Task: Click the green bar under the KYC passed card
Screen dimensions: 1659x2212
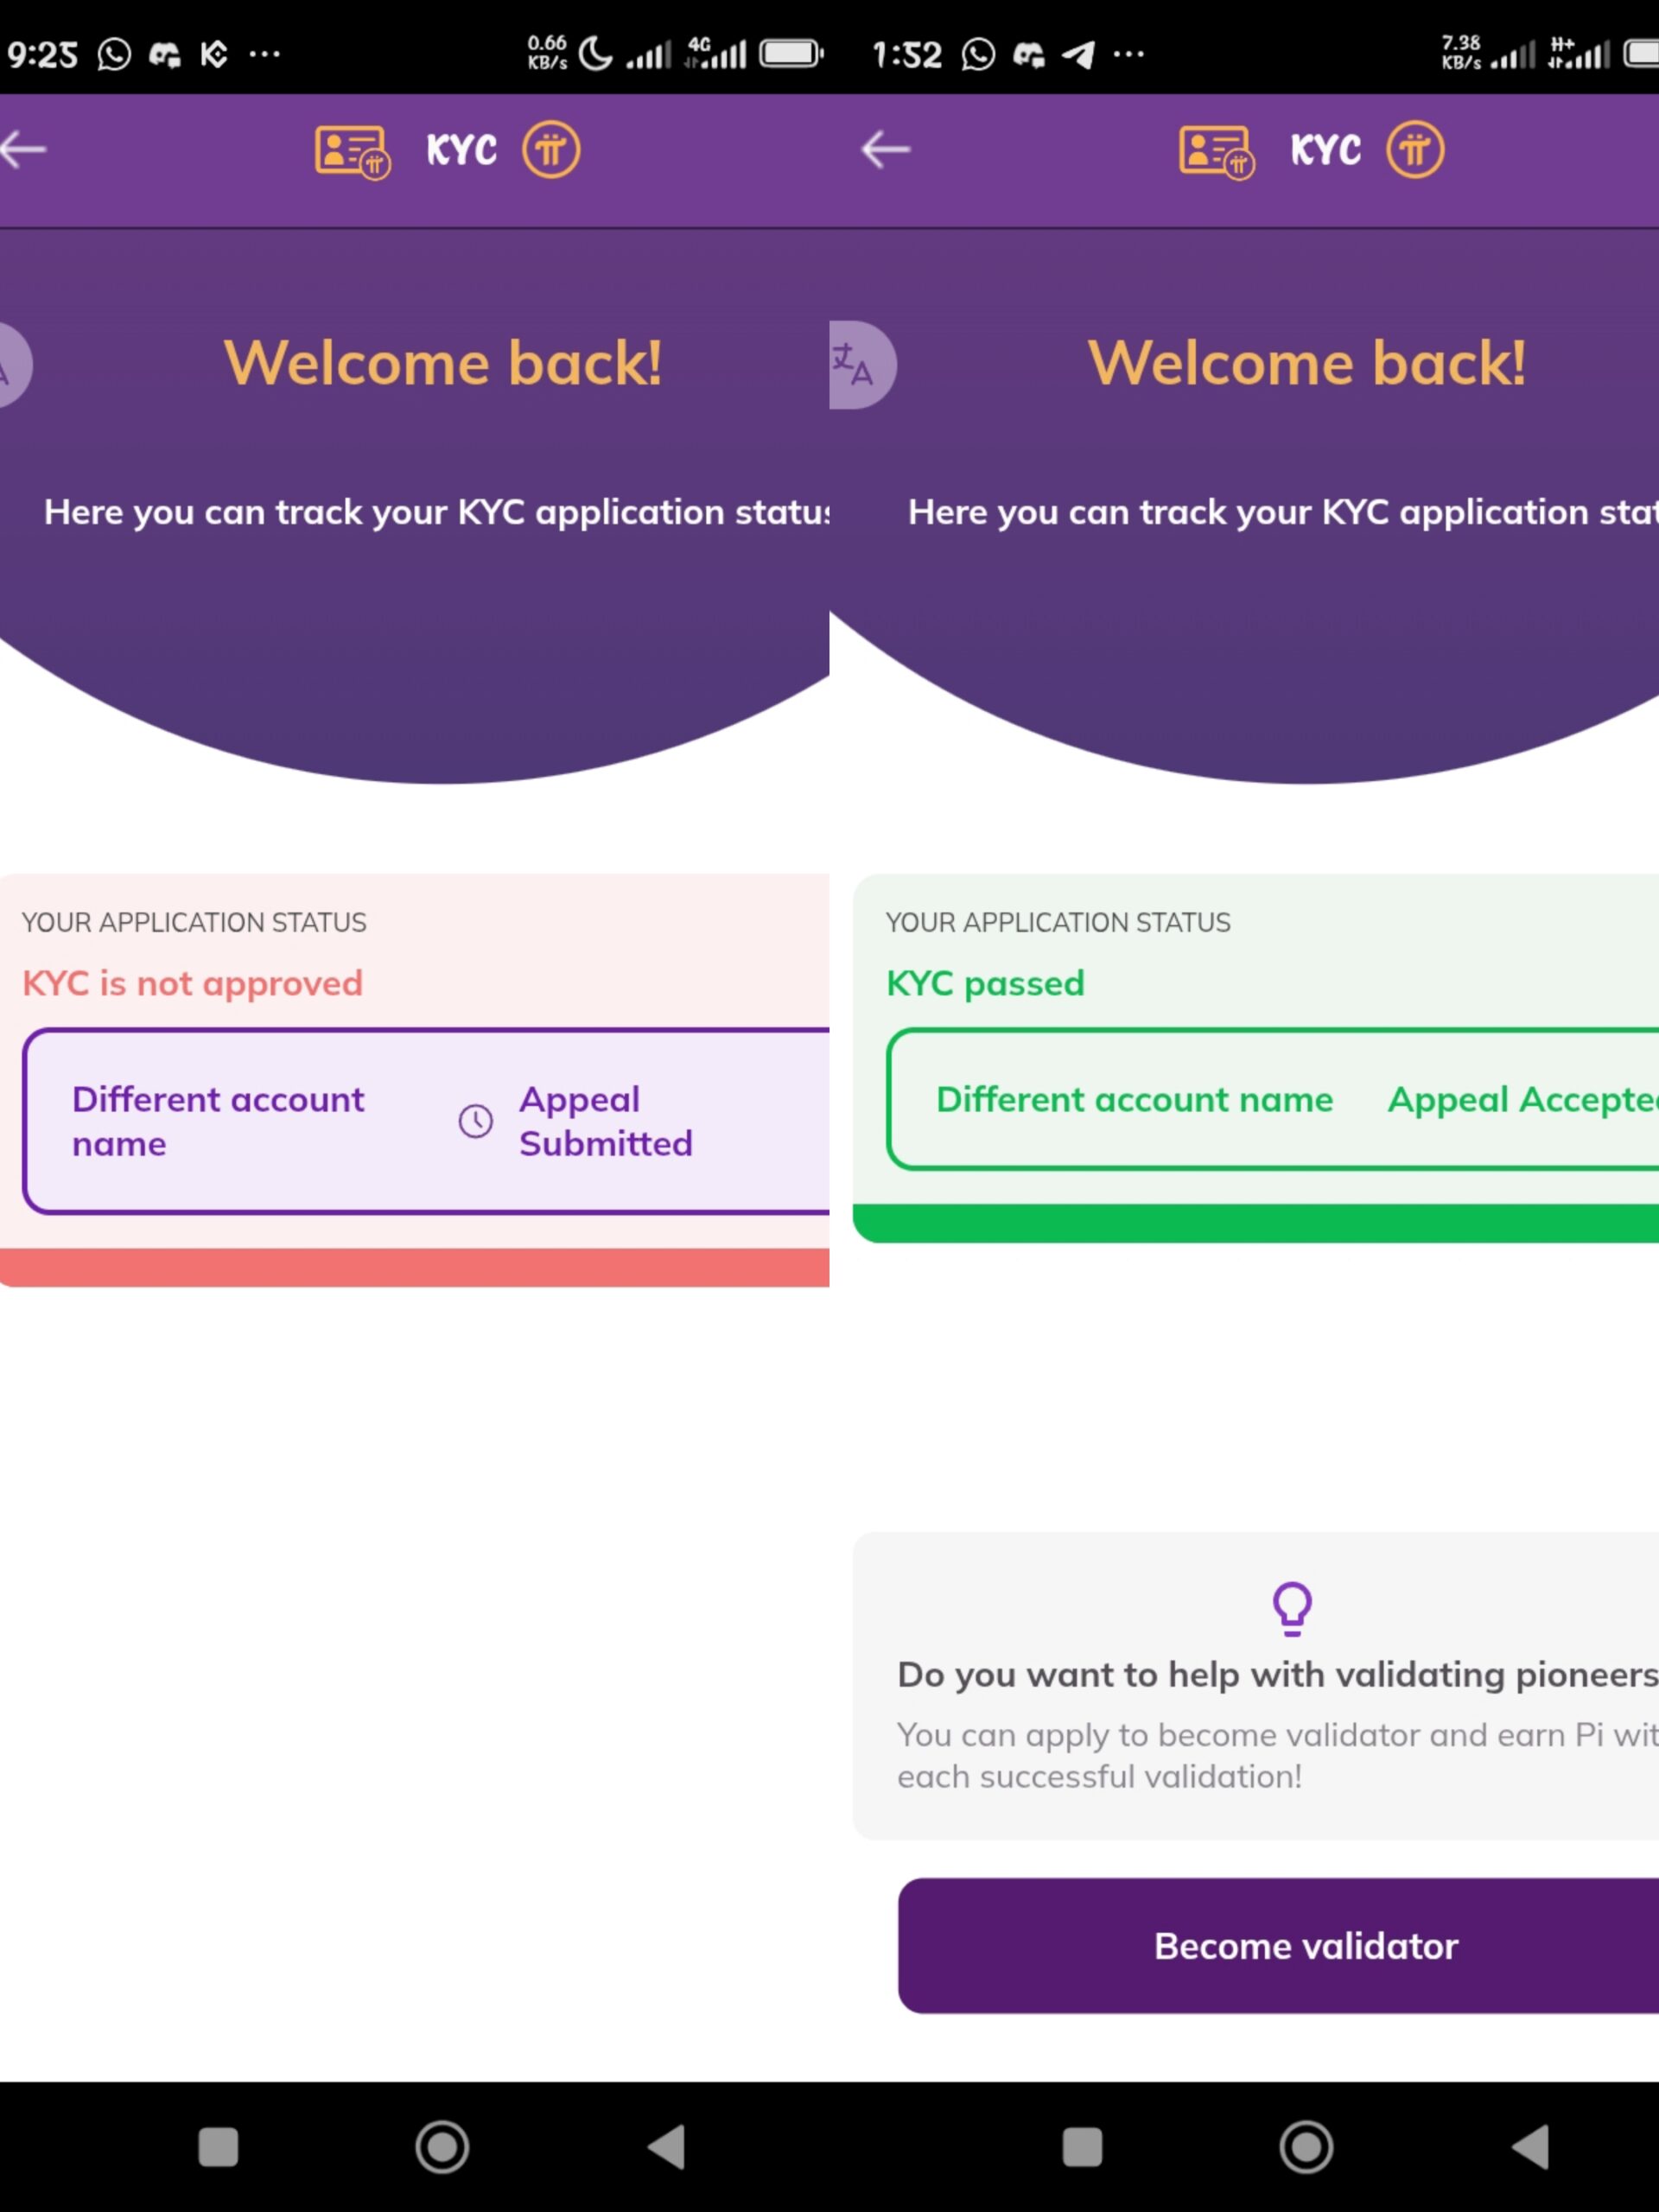Action: (x=1256, y=1224)
